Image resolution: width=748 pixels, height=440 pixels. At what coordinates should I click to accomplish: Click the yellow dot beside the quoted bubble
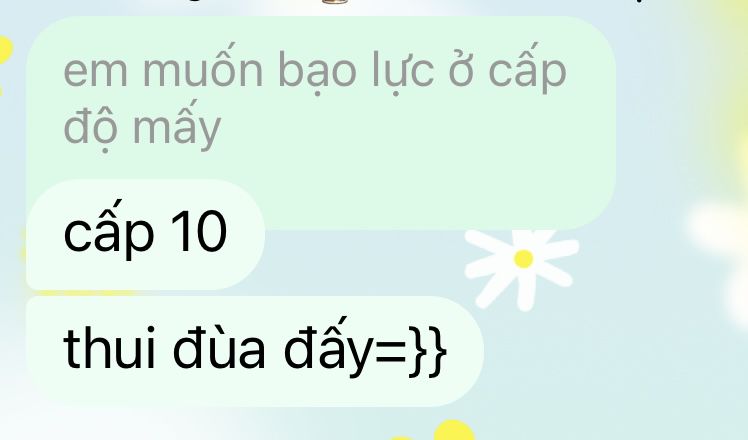pos(5,50)
